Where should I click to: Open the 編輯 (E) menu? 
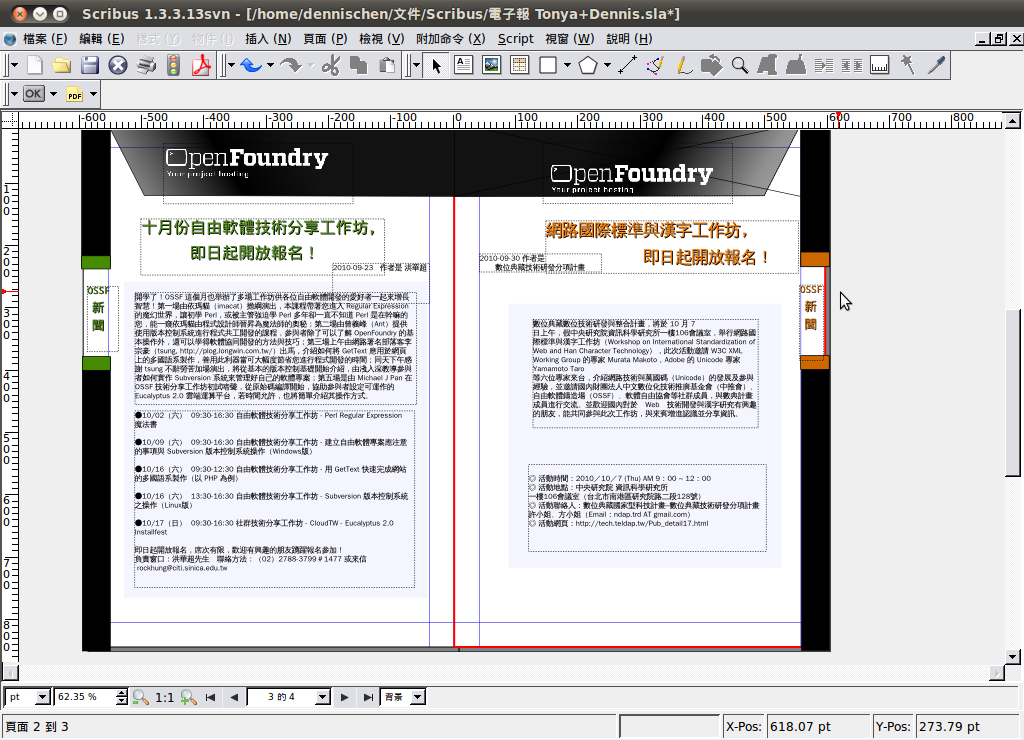(x=101, y=39)
